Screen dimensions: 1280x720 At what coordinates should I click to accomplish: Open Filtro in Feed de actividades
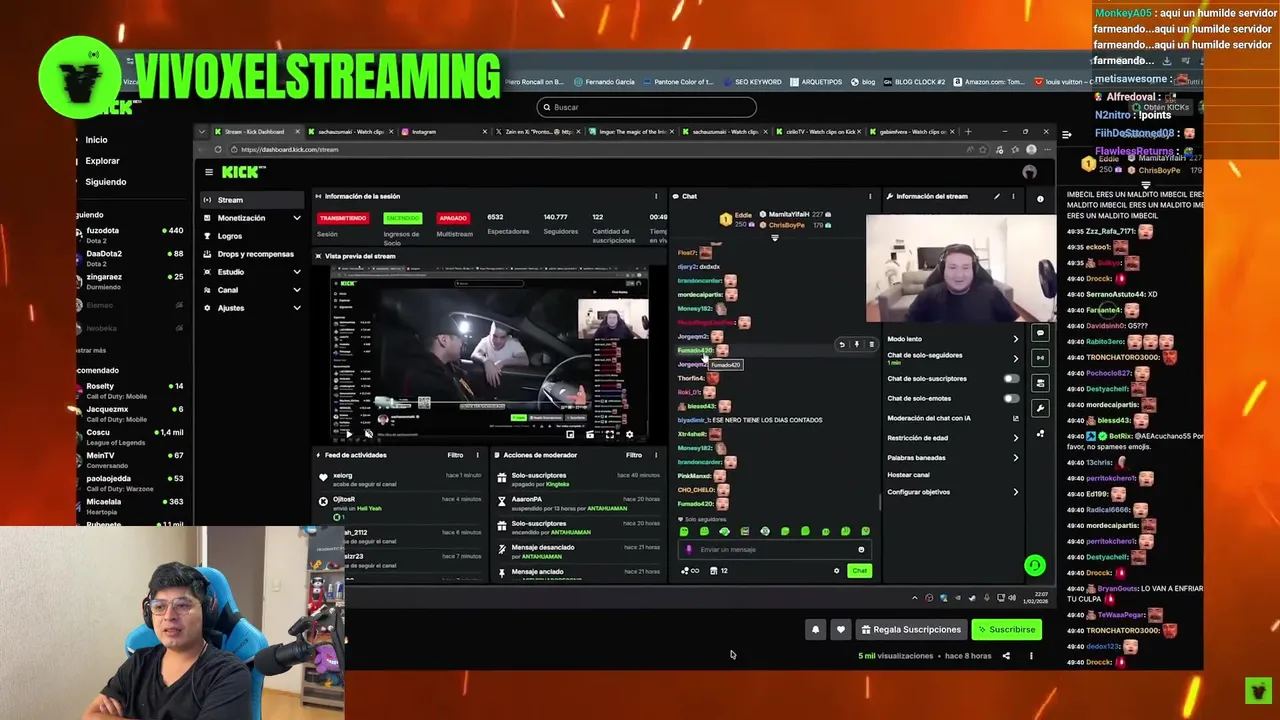pyautogui.click(x=455, y=455)
